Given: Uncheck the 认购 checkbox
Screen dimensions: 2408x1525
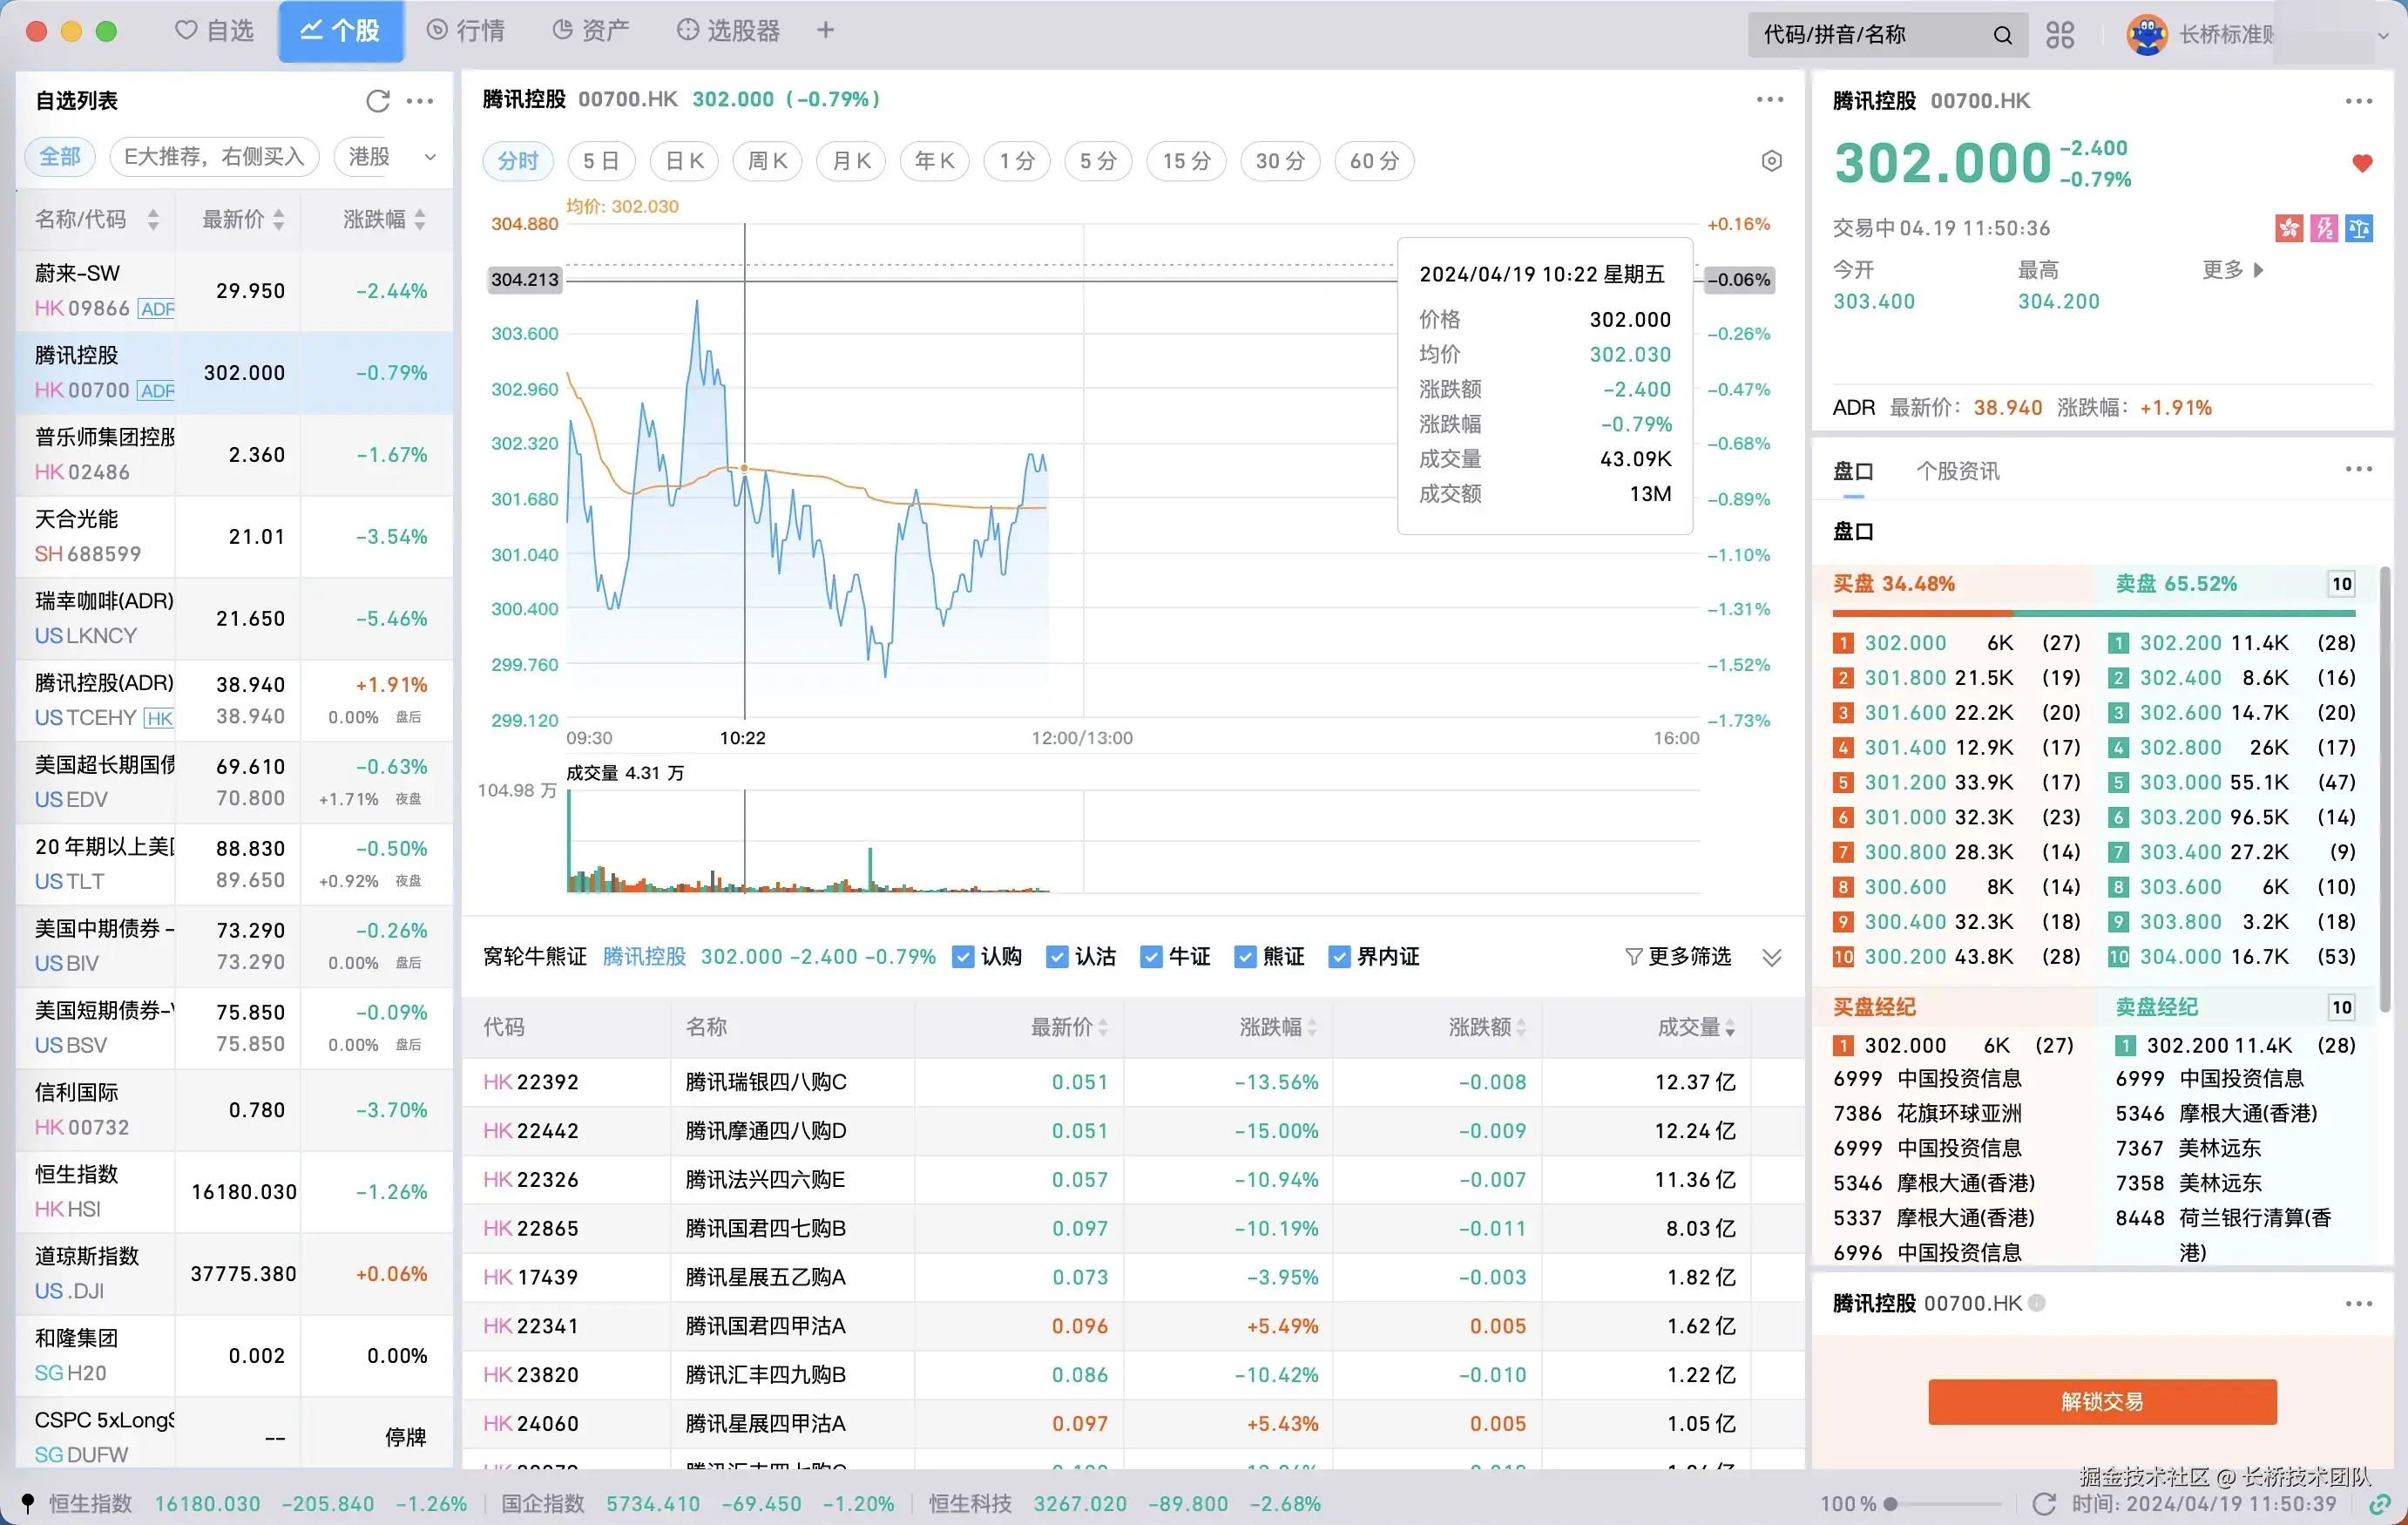Looking at the screenshot, I should (963, 957).
